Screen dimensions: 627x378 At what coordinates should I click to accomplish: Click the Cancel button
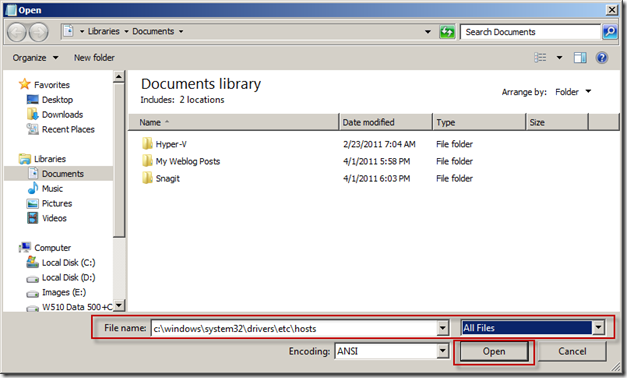point(572,351)
